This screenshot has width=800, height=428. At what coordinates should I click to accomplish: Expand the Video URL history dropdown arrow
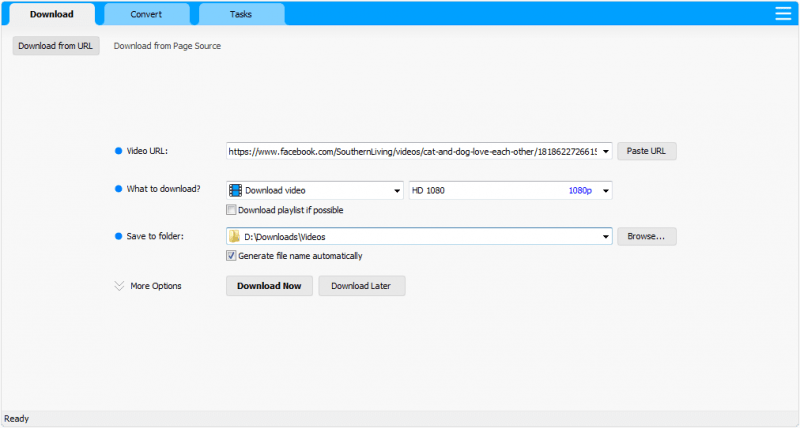pyautogui.click(x=605, y=152)
